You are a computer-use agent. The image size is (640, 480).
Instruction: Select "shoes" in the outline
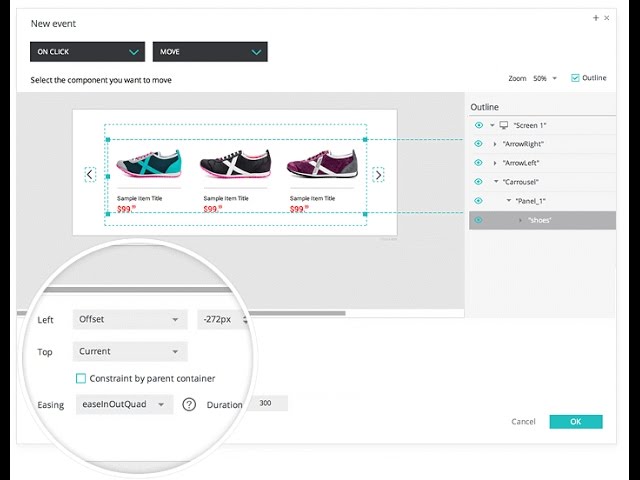pos(539,220)
